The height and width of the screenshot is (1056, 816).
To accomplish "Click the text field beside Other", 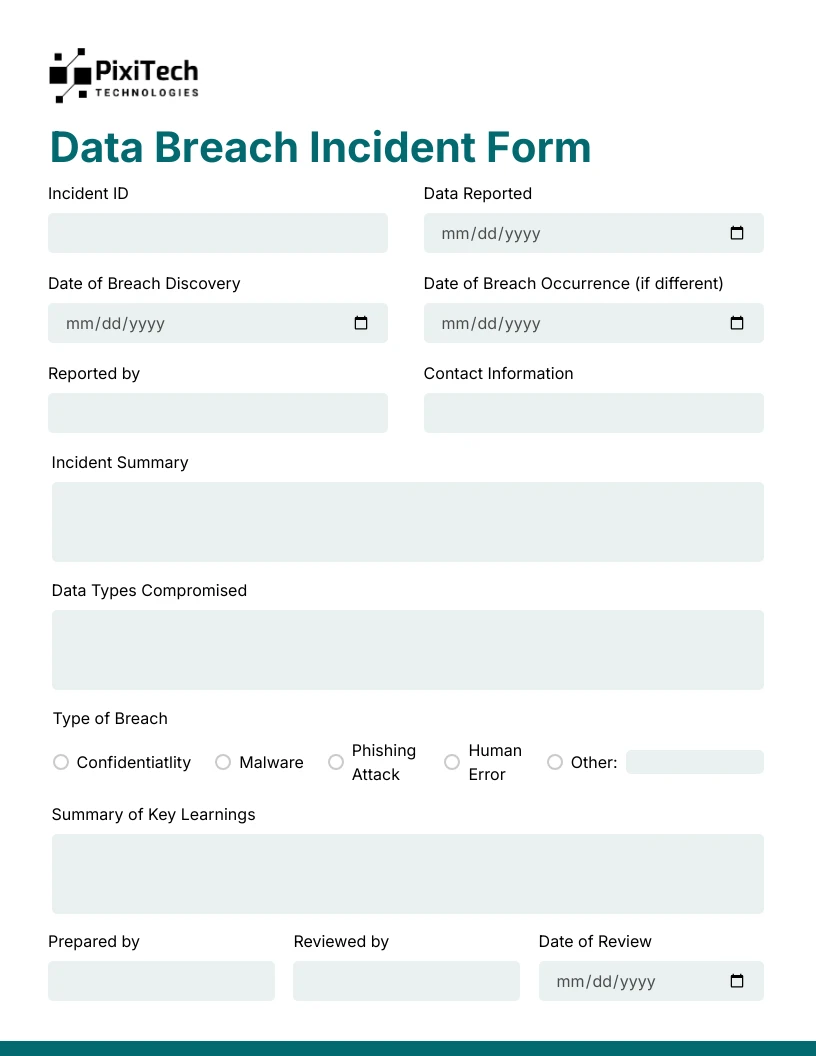I will pyautogui.click(x=694, y=762).
